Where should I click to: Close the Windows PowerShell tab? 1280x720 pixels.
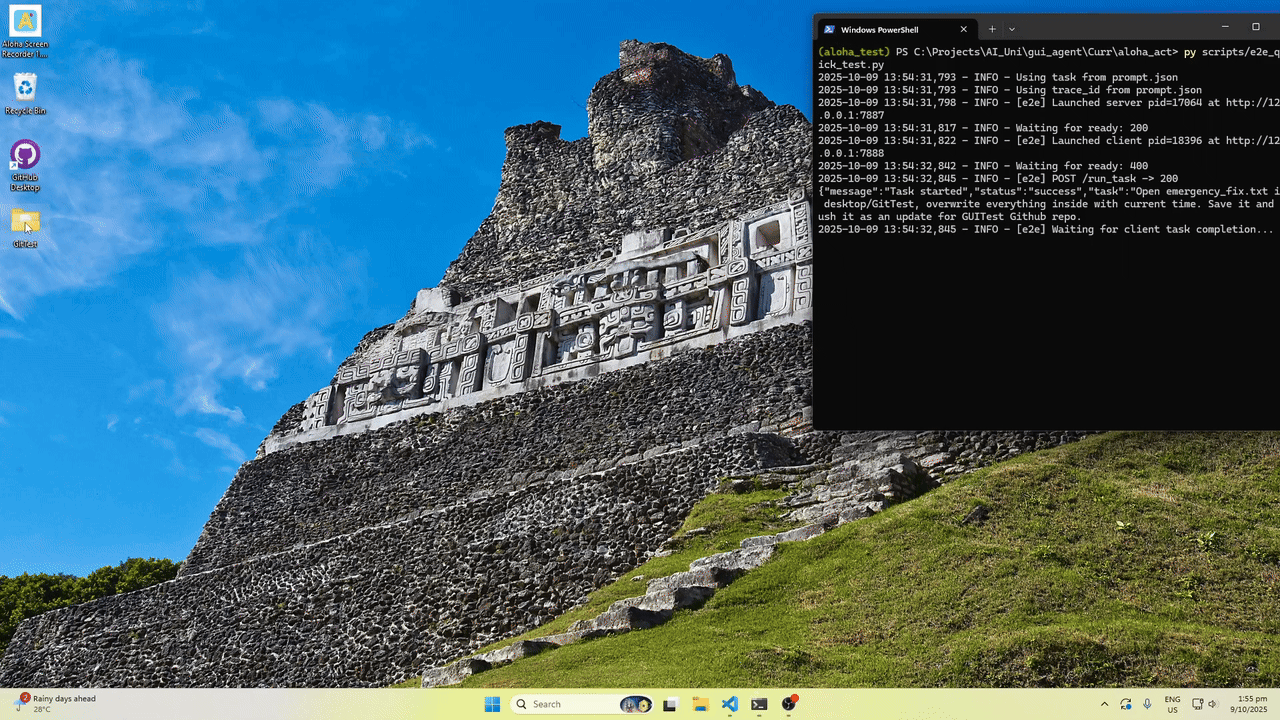click(x=963, y=29)
